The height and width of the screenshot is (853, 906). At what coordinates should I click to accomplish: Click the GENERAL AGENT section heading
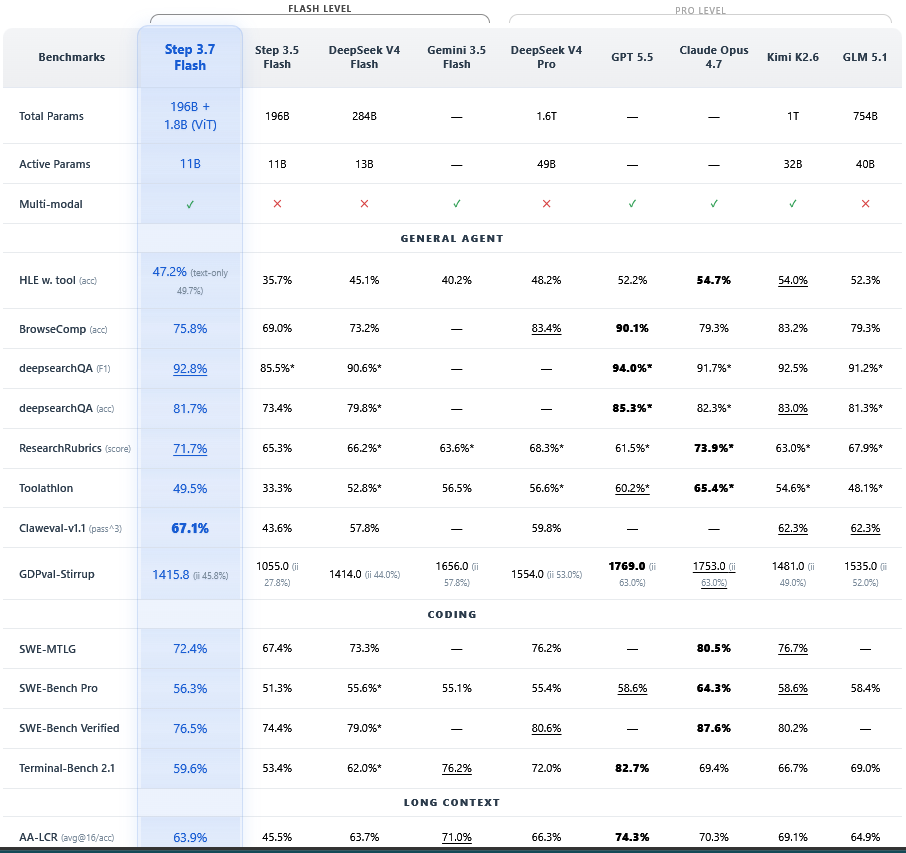pyautogui.click(x=452, y=239)
